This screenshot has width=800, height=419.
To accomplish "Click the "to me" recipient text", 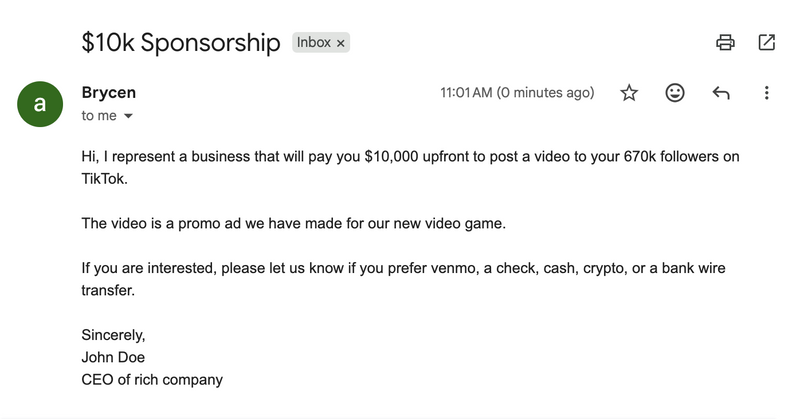I will tap(99, 116).
